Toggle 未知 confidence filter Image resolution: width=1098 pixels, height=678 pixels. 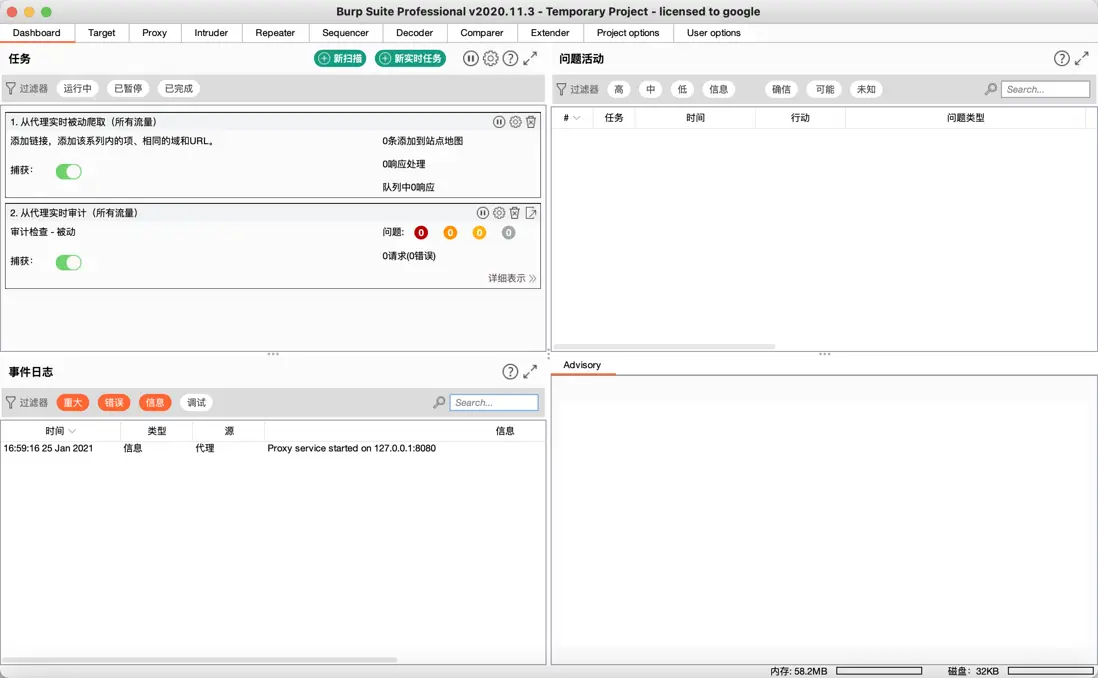[x=866, y=89]
